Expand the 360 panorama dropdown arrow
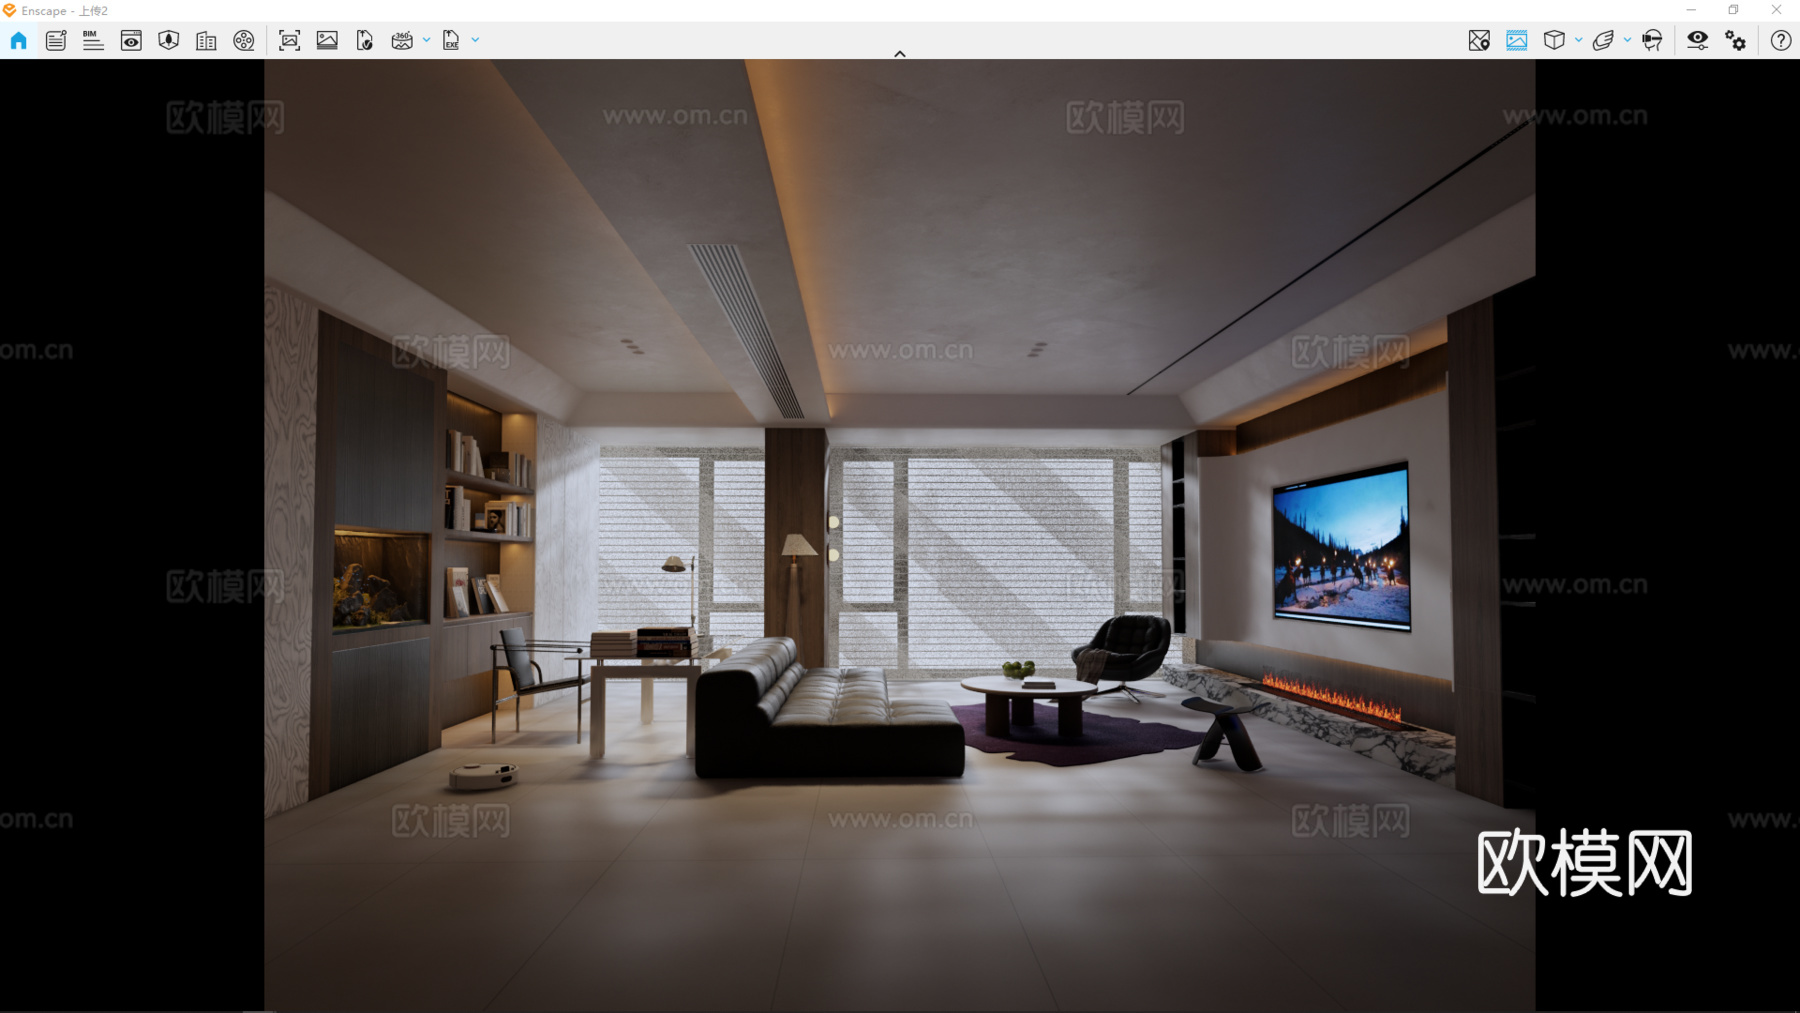Image resolution: width=1800 pixels, height=1013 pixels. tap(426, 40)
